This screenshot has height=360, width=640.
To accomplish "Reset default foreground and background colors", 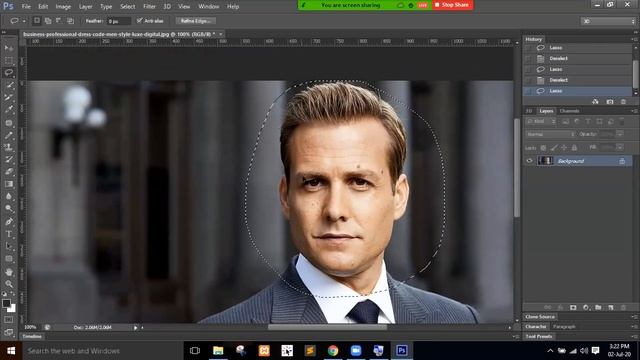I will [4, 294].
